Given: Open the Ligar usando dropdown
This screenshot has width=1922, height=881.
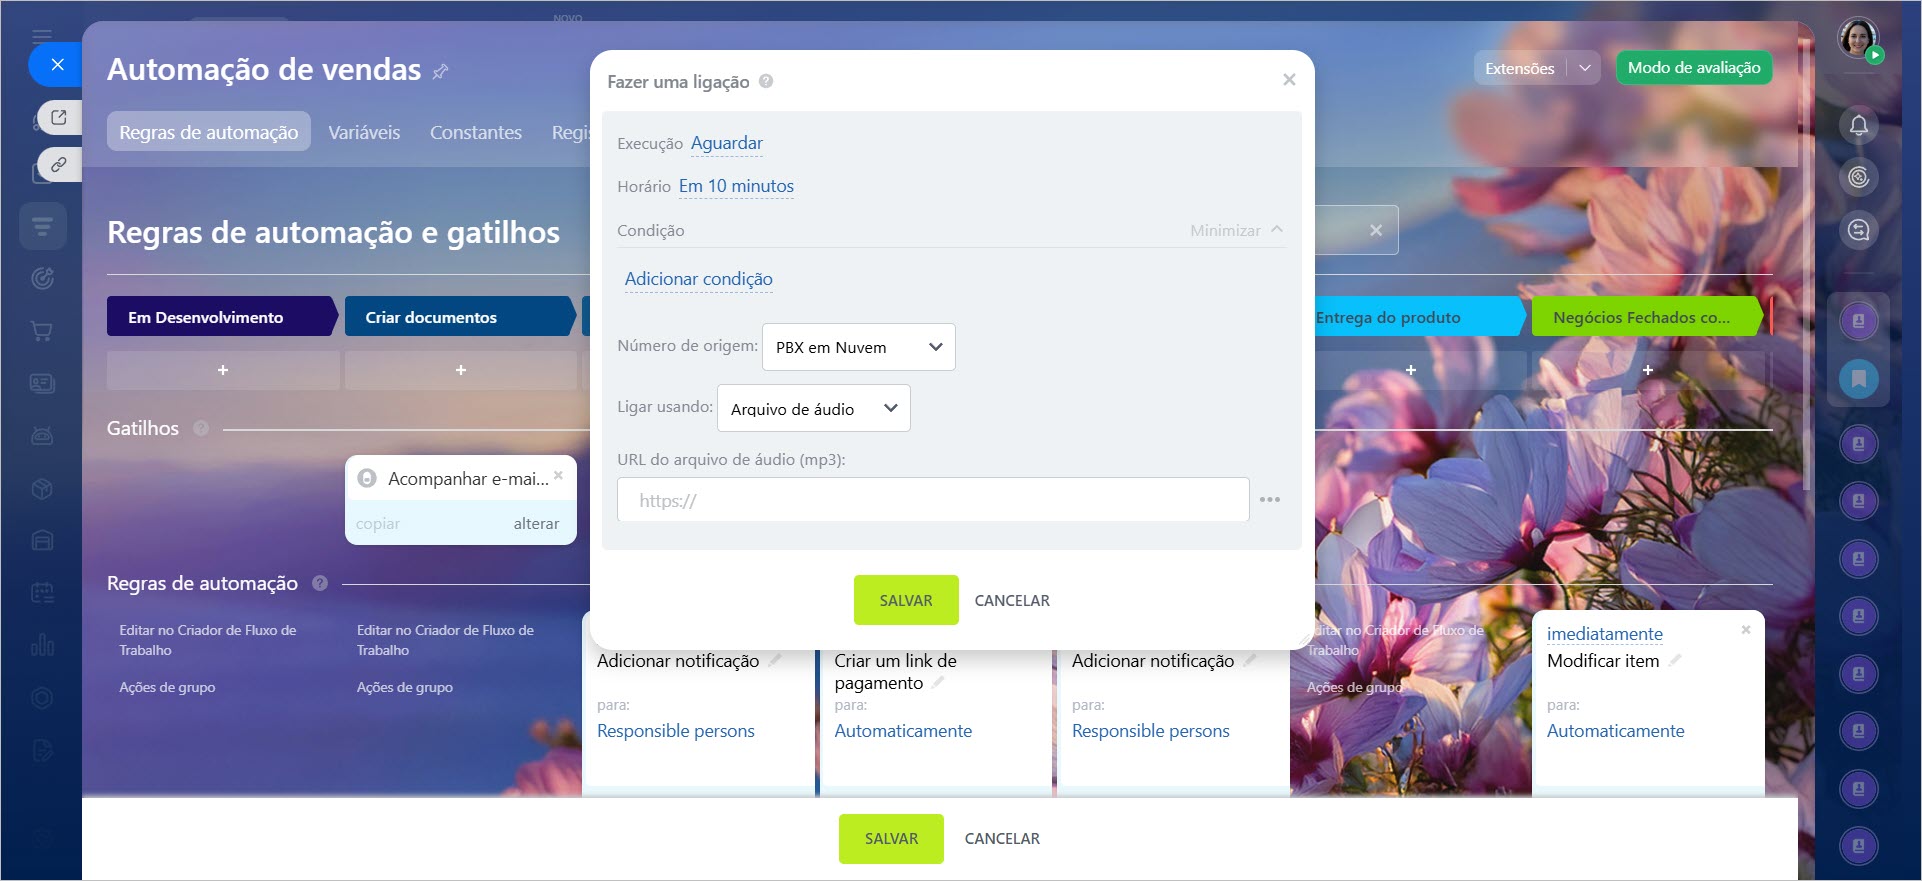Looking at the screenshot, I should (813, 408).
